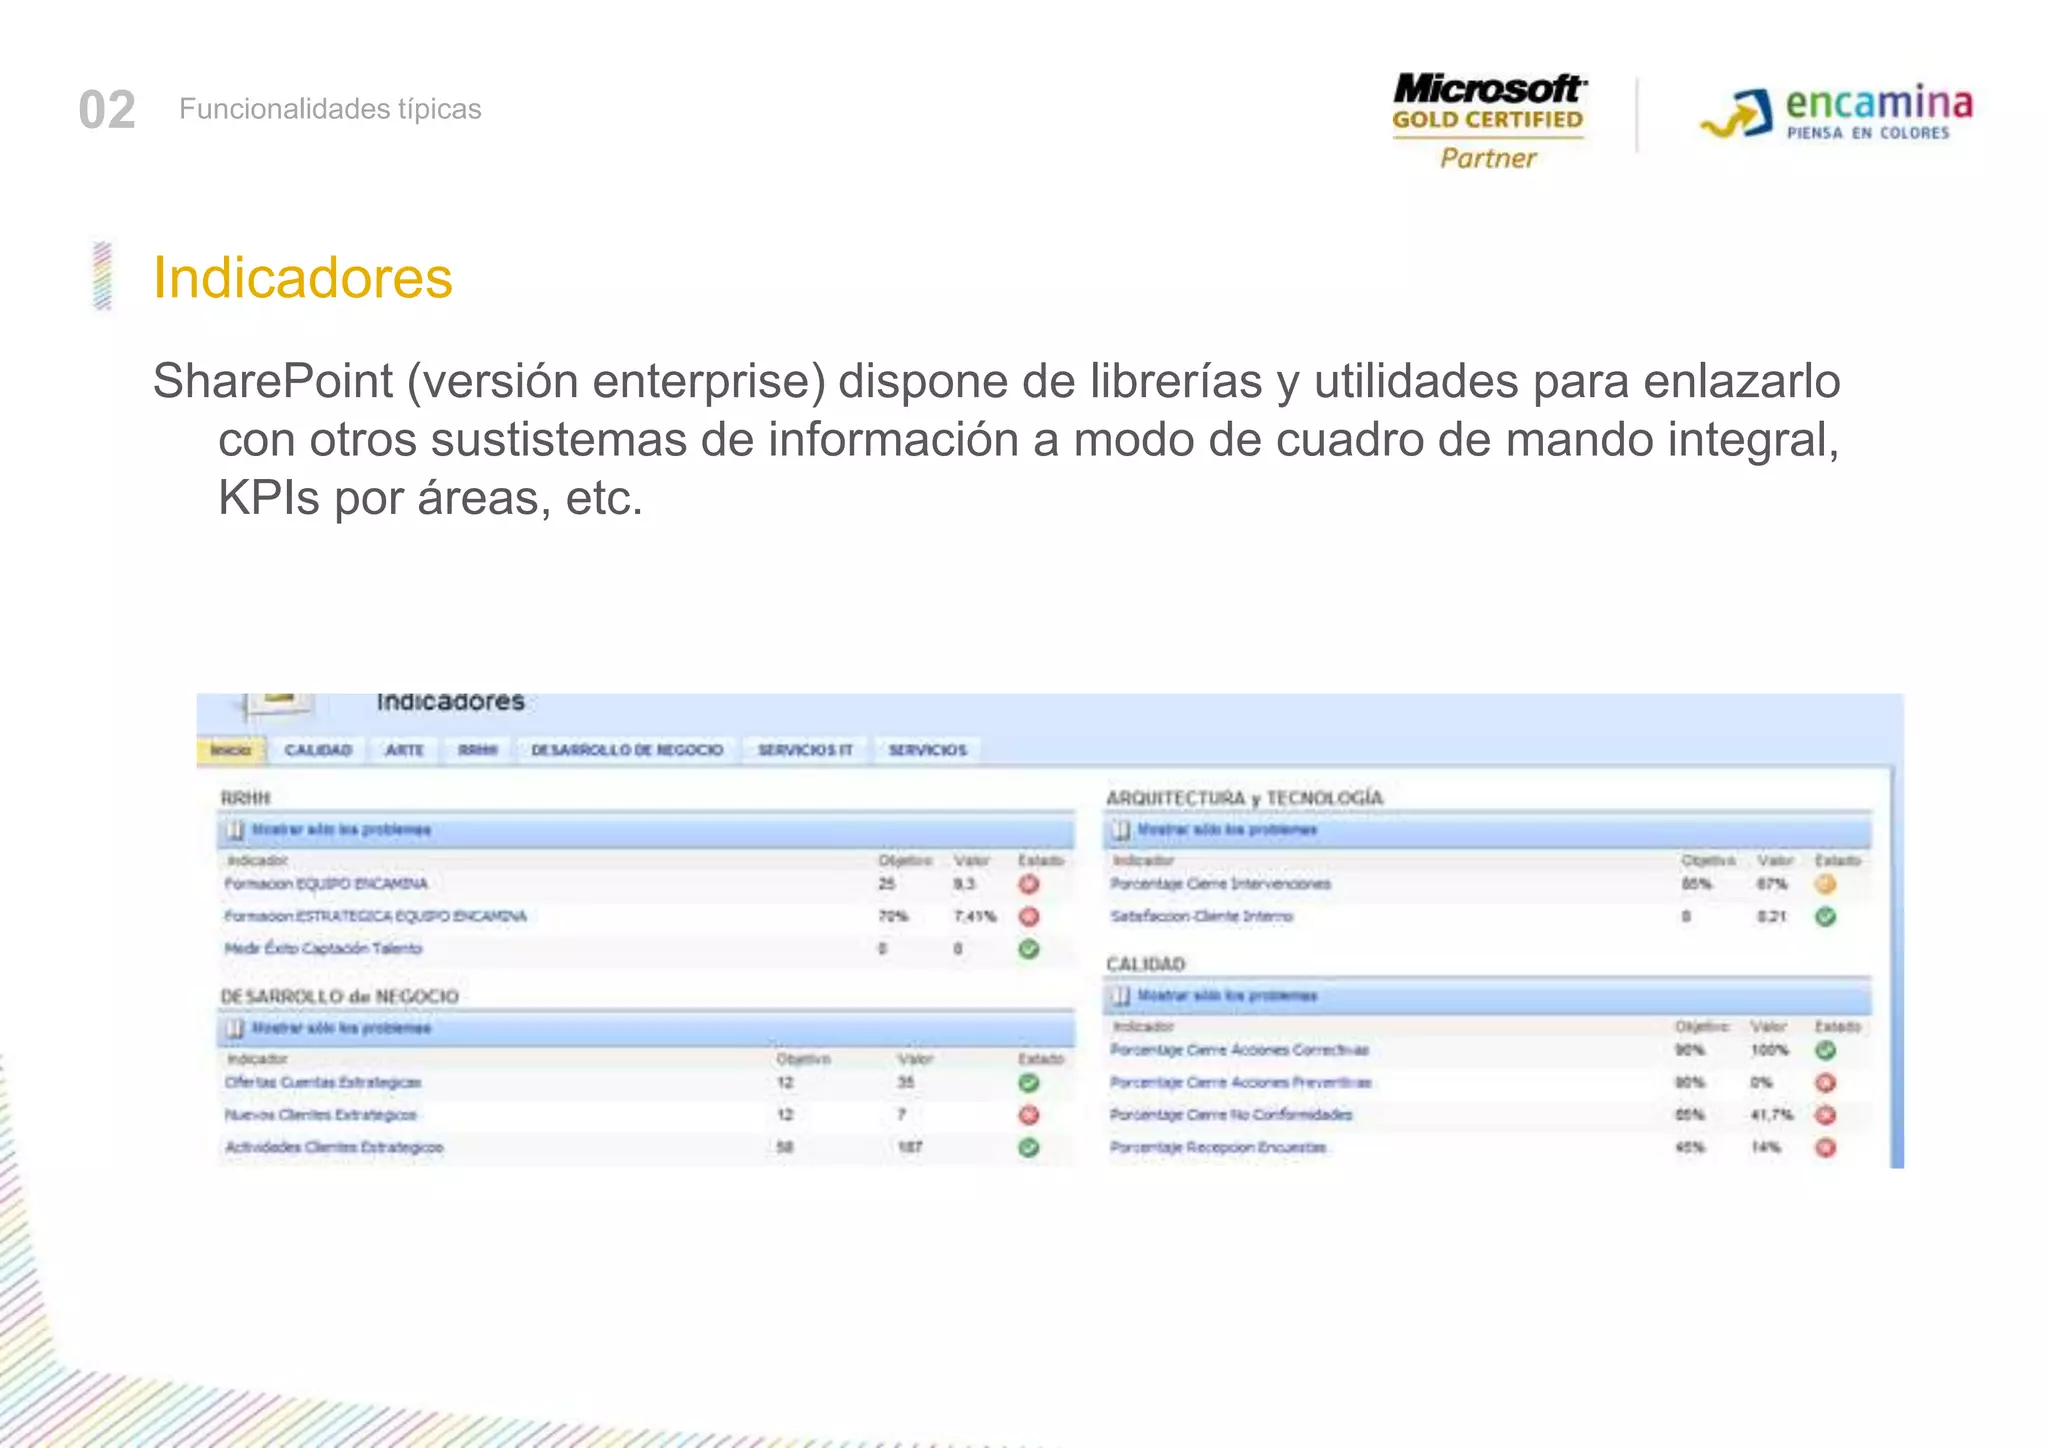Open indicator Porcentaje Cierre Intervenciones
The height and width of the screenshot is (1448, 2048).
pyautogui.click(x=1220, y=884)
